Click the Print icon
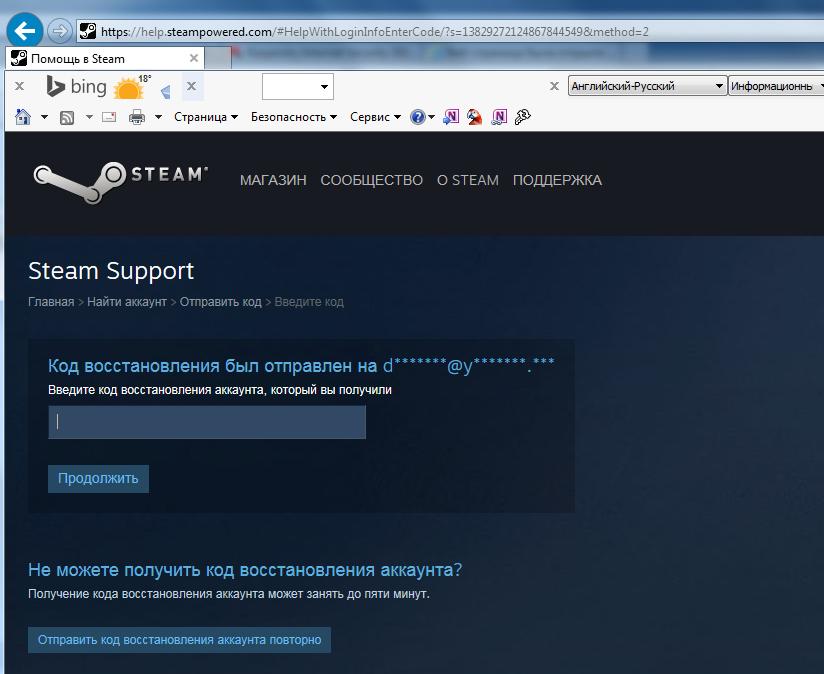The height and width of the screenshot is (674, 824). click(137, 117)
